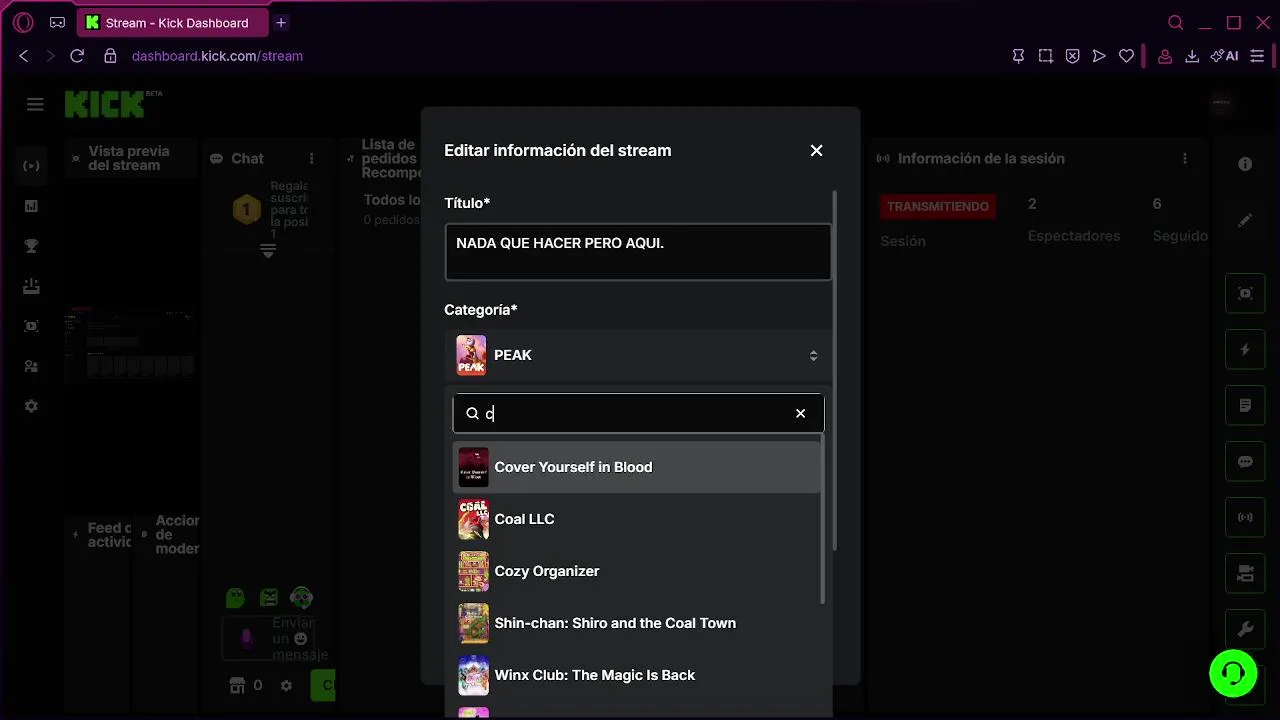
Task: Select Coal LLC category
Action: 637,519
